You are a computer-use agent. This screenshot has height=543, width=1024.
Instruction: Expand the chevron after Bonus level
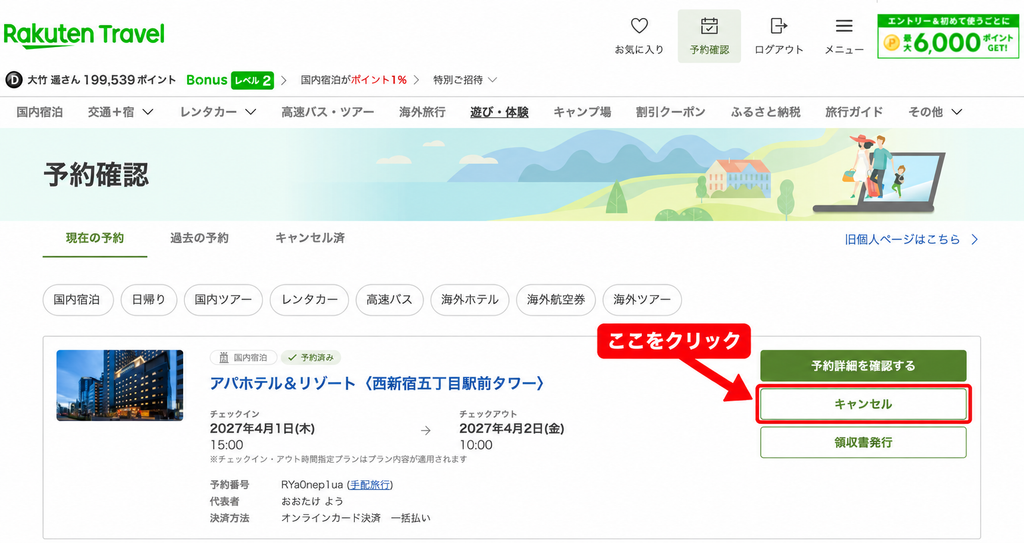click(284, 80)
